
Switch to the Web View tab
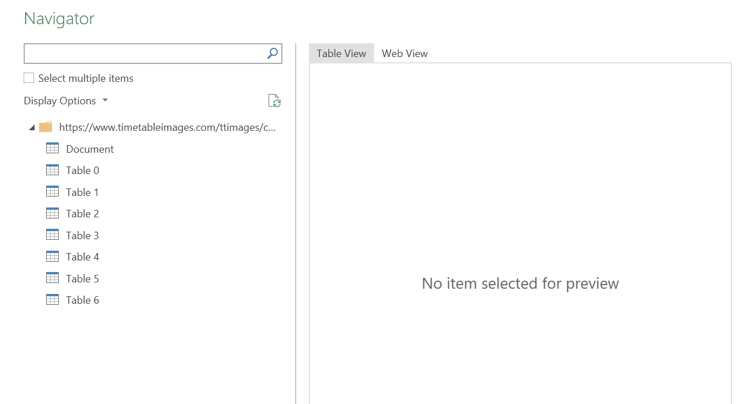pyautogui.click(x=404, y=53)
